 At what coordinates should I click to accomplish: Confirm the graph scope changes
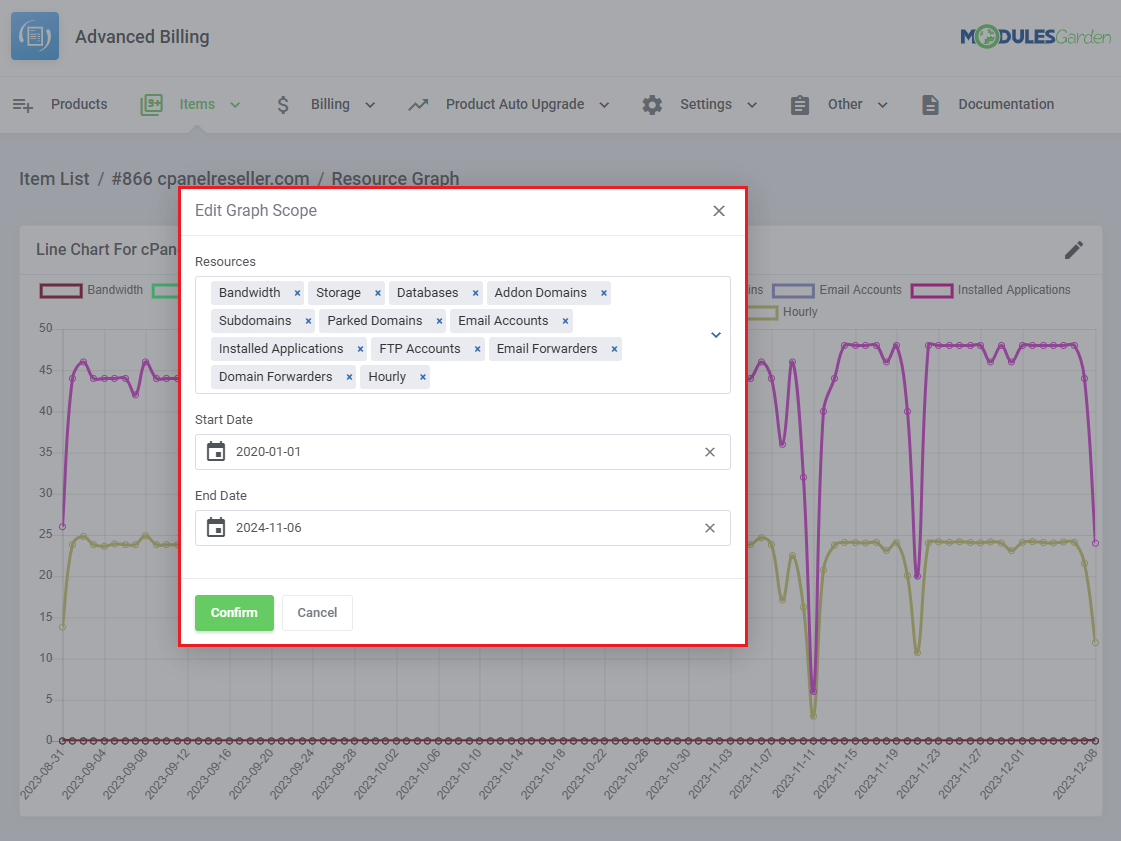point(234,613)
